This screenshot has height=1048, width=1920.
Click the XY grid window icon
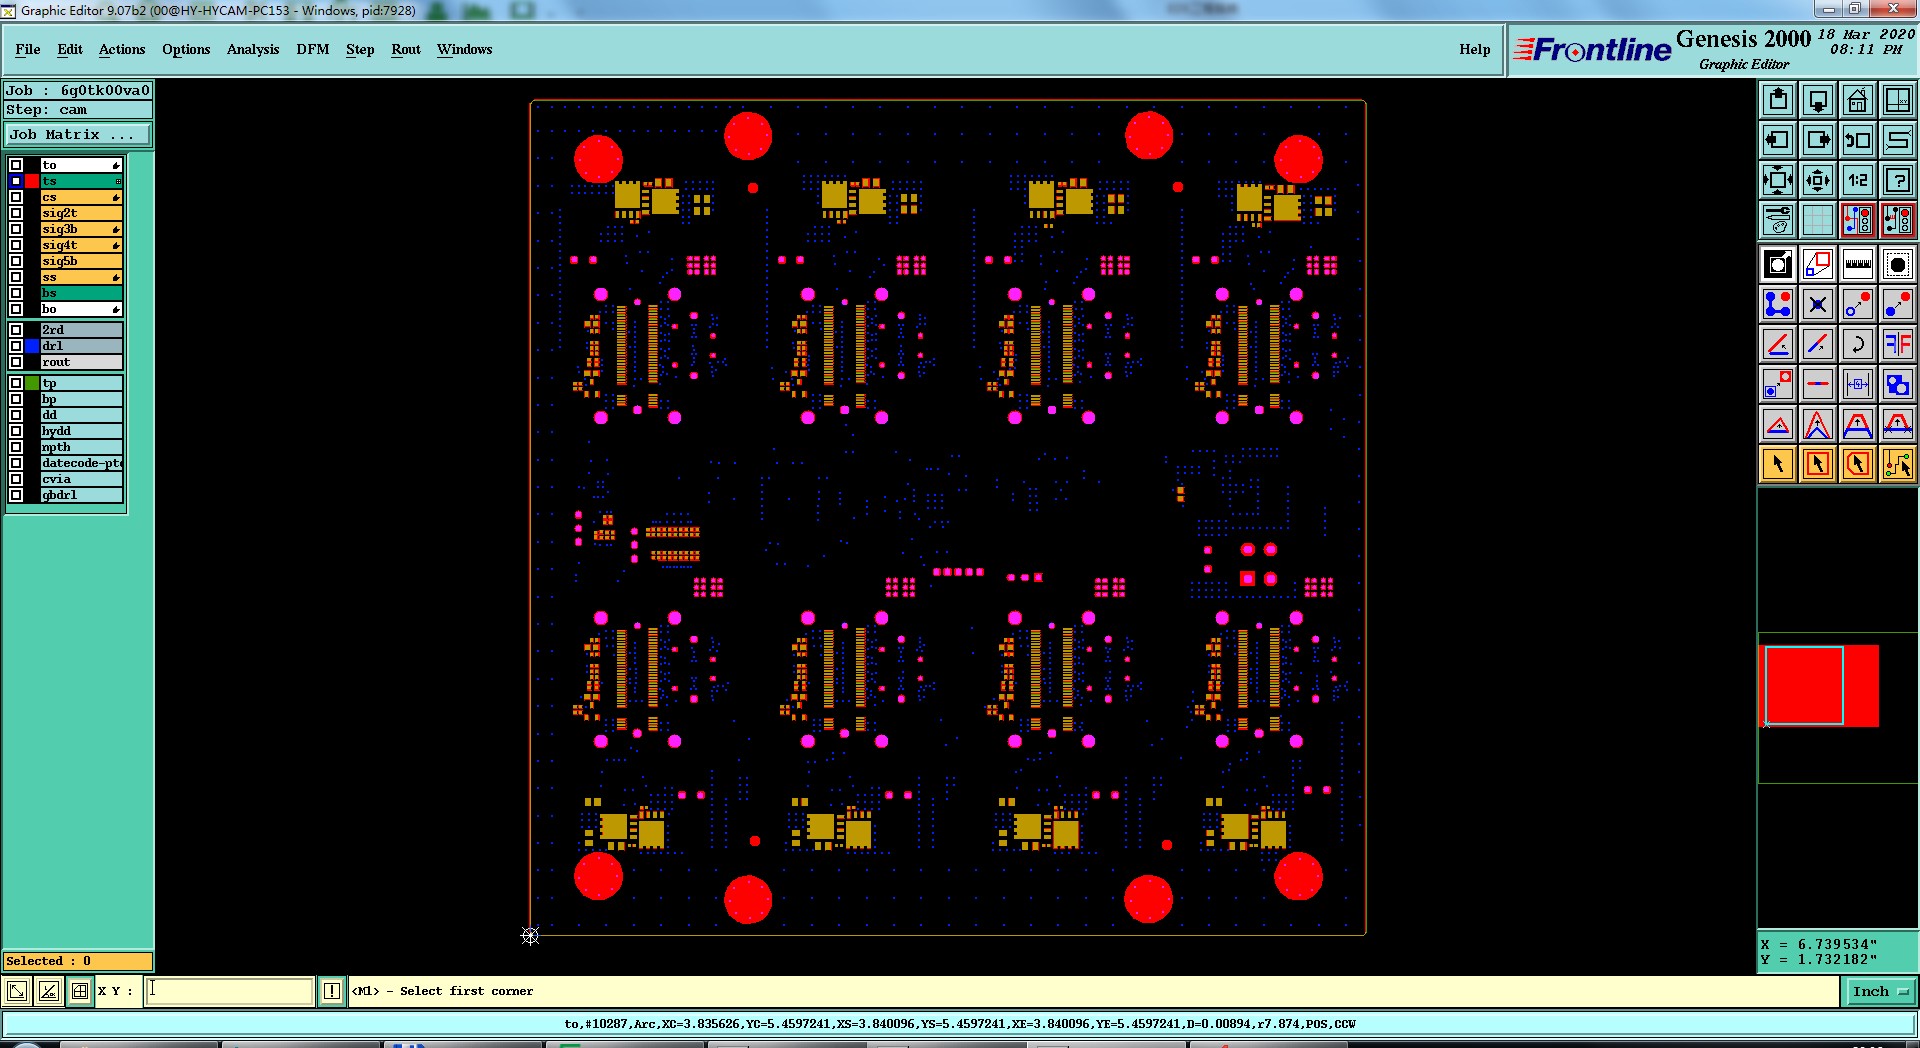point(1898,100)
